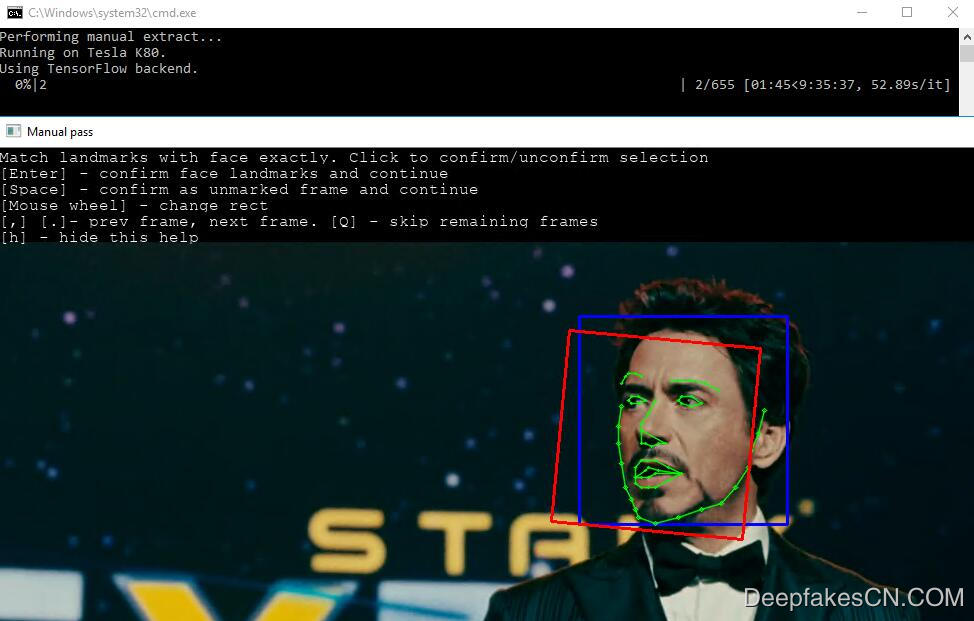
Task: Click 'Match landmarks with face exactly' help line
Action: pyautogui.click(x=354, y=157)
